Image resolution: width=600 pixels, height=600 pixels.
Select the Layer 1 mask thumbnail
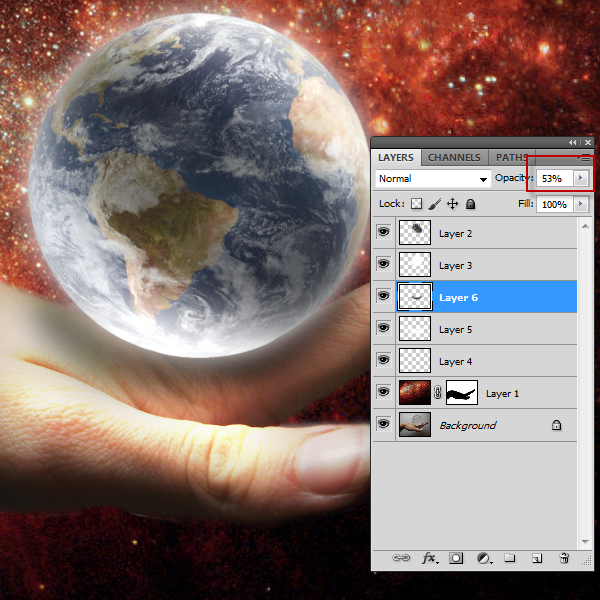pyautogui.click(x=462, y=392)
